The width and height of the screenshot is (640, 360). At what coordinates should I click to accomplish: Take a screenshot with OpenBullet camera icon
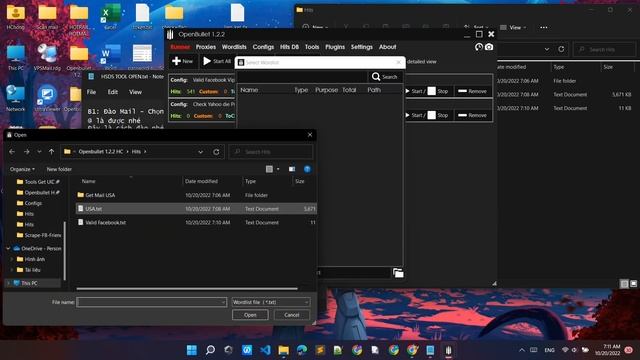(489, 47)
